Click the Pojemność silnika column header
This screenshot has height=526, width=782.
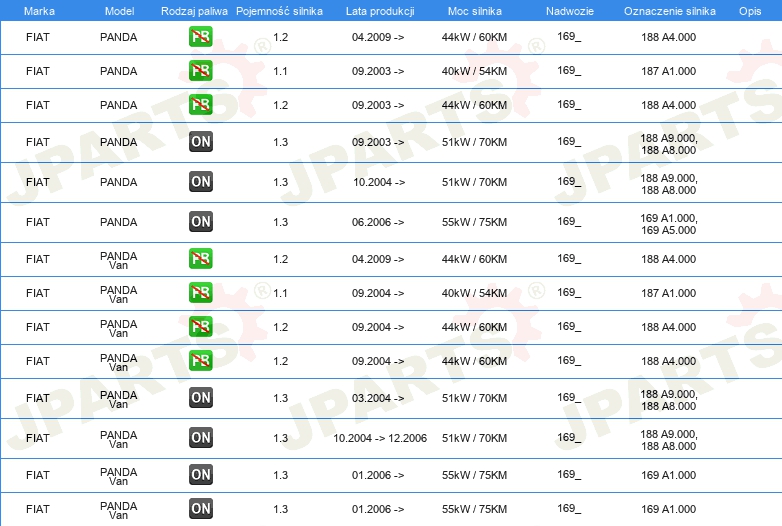(279, 11)
